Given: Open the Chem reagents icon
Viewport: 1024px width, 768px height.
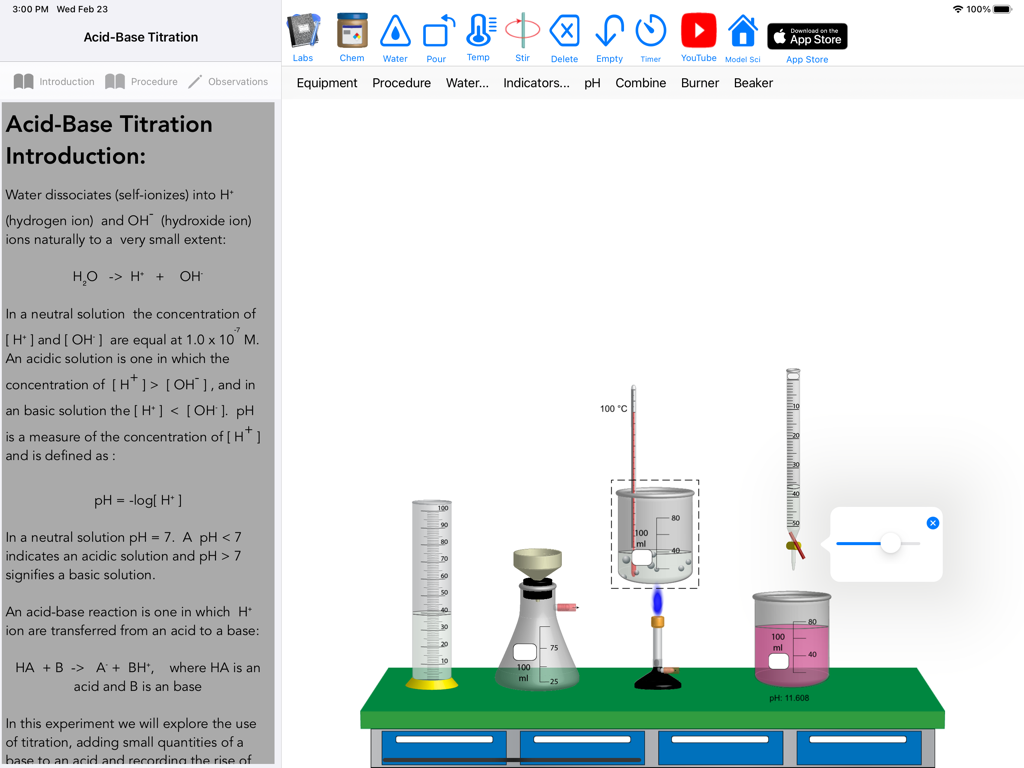Looking at the screenshot, I should point(351,30).
